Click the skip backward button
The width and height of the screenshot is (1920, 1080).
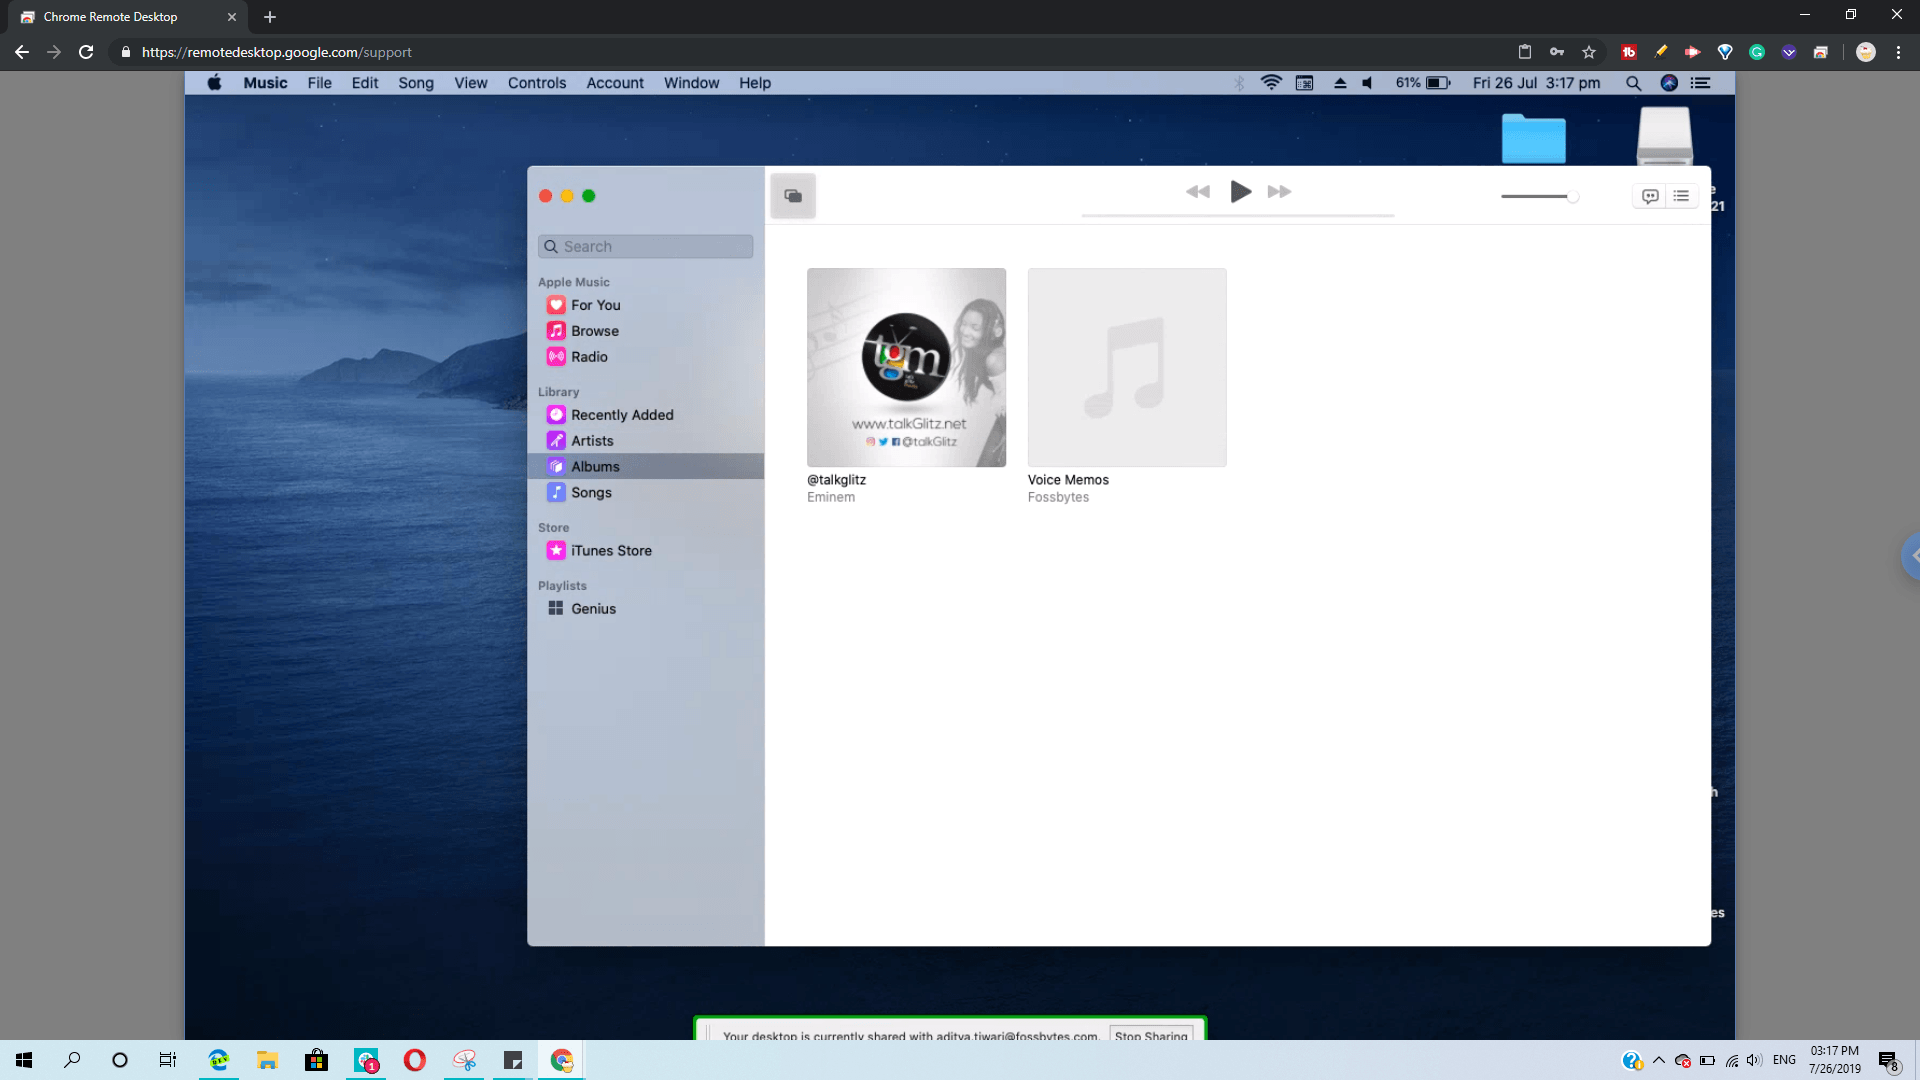[x=1197, y=191]
